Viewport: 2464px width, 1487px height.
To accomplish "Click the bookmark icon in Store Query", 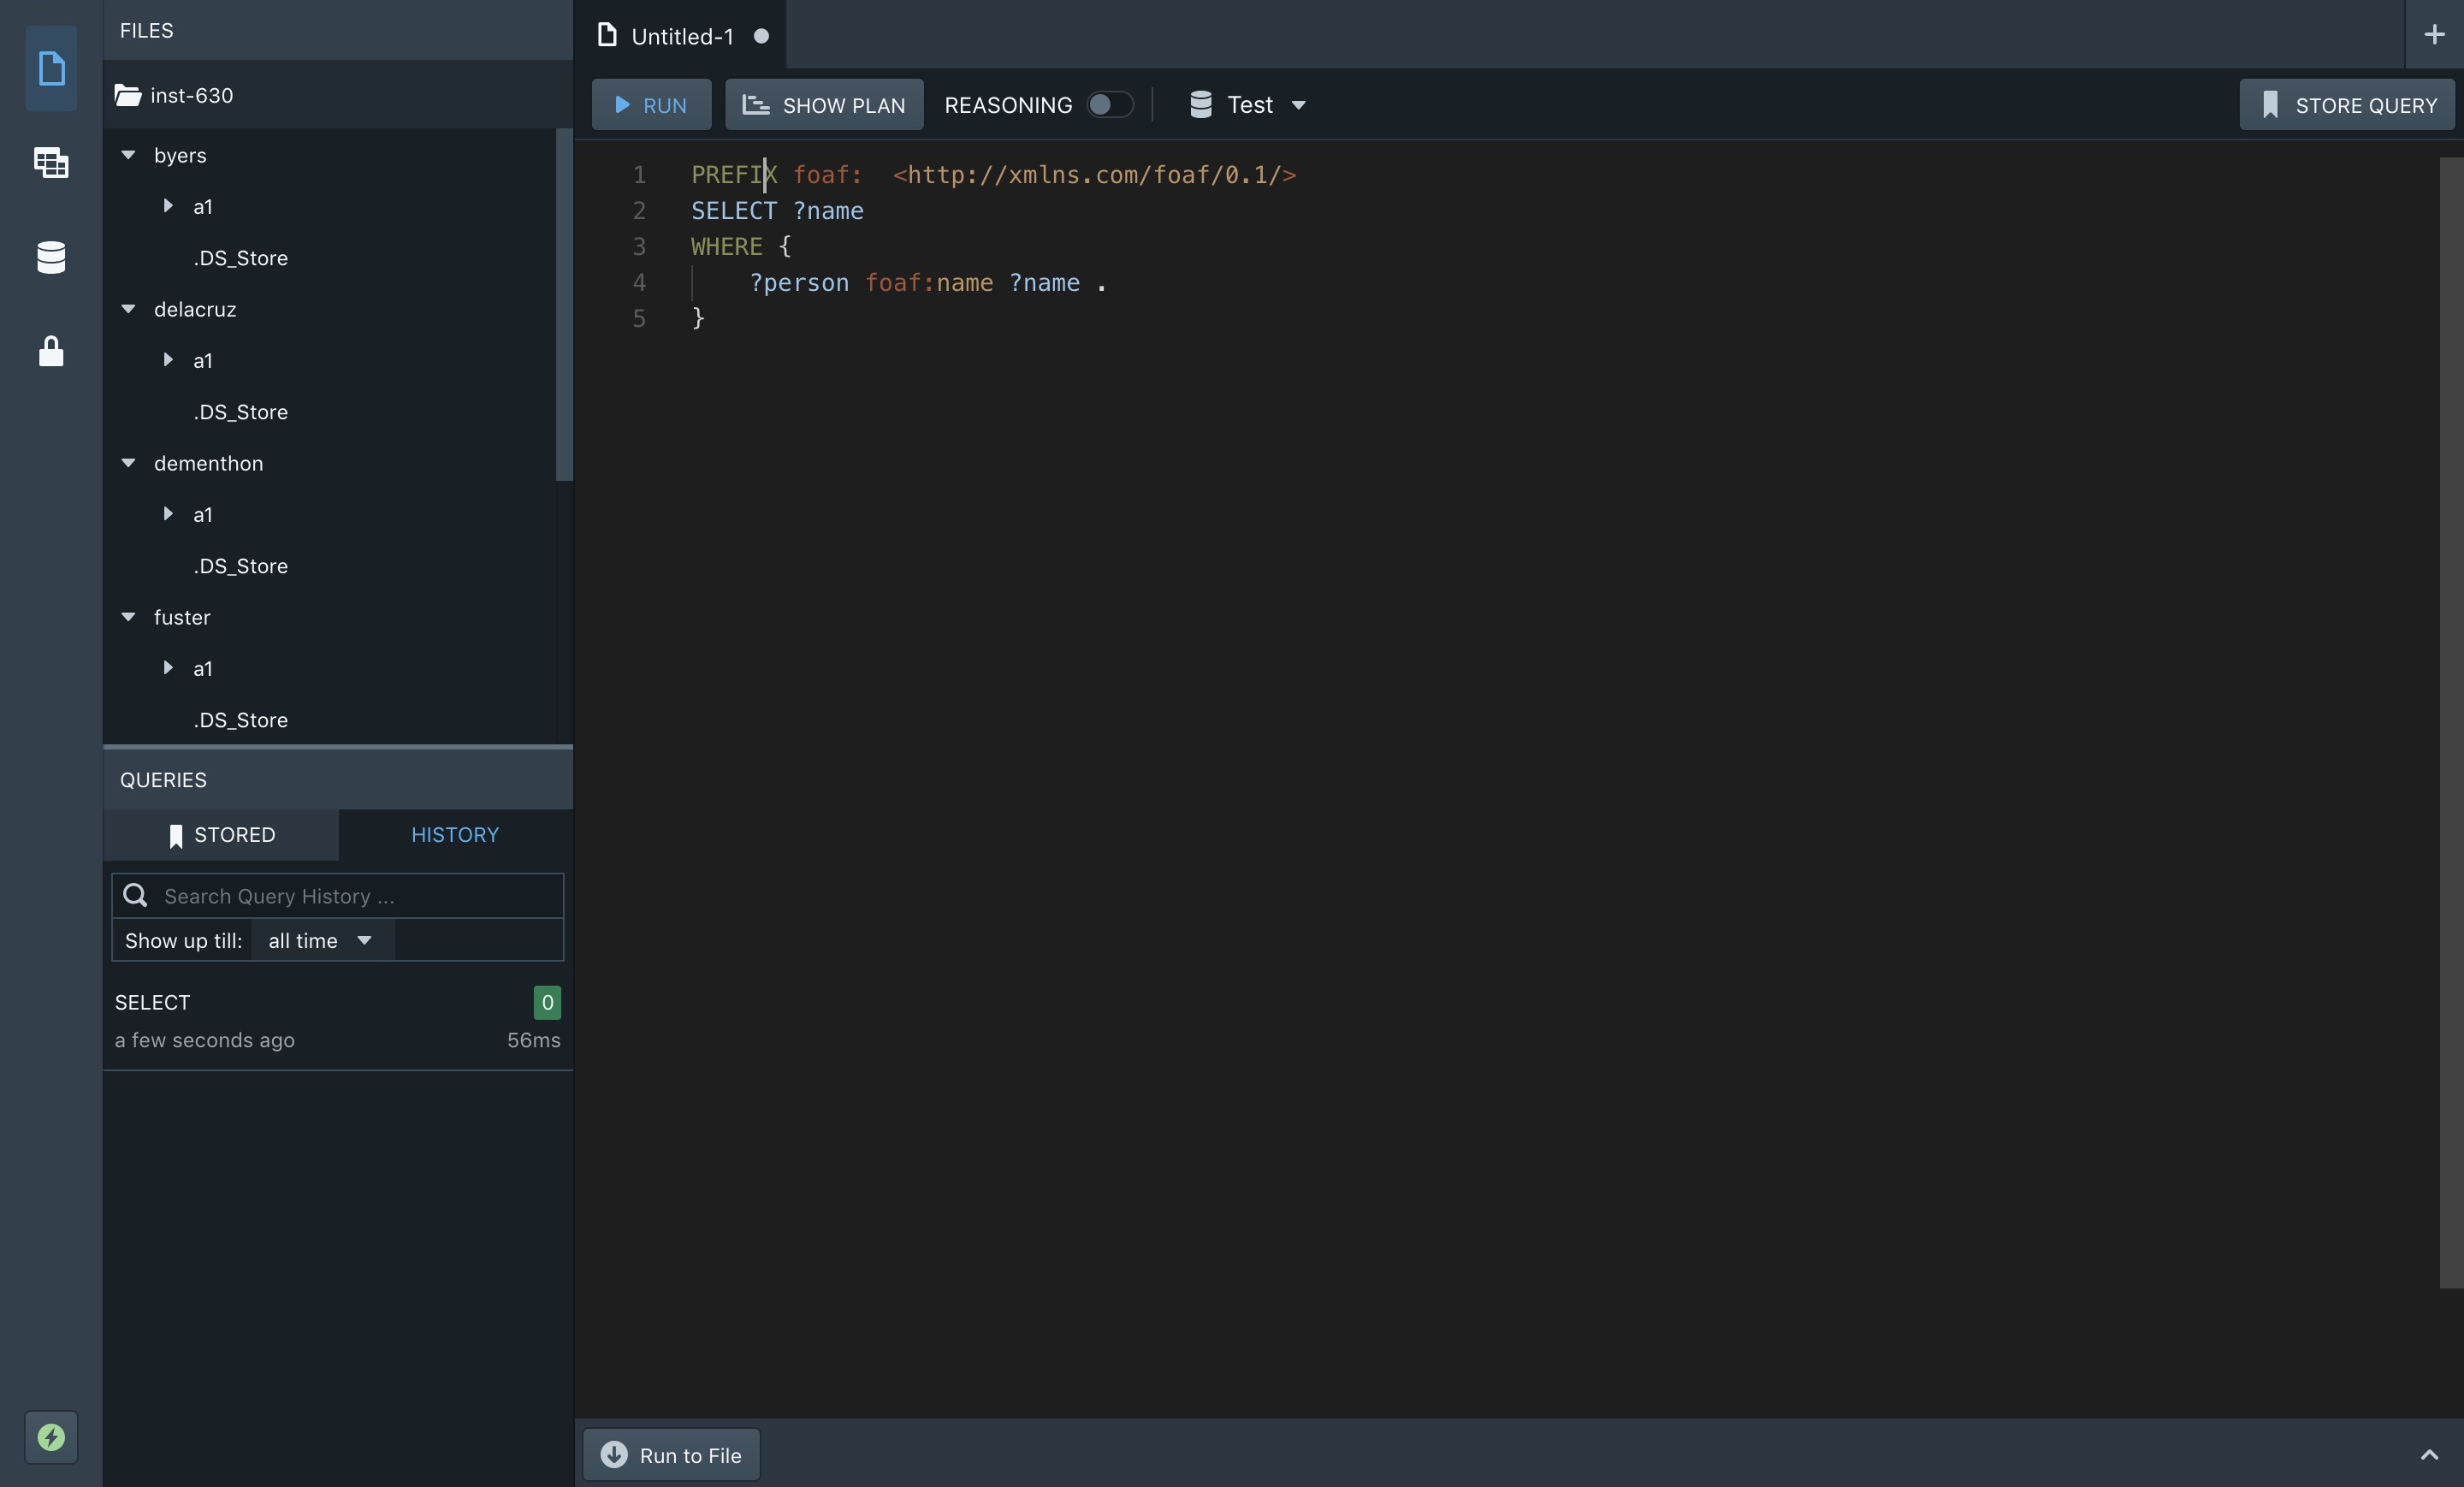I will (2270, 105).
